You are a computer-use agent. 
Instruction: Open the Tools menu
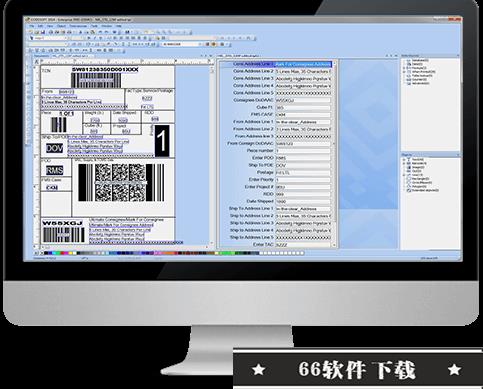(94, 26)
